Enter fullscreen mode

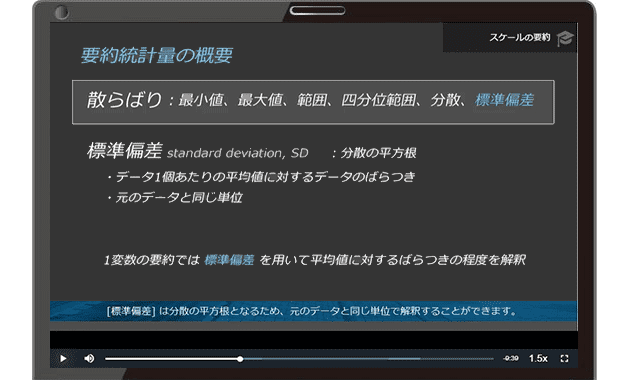[564, 358]
